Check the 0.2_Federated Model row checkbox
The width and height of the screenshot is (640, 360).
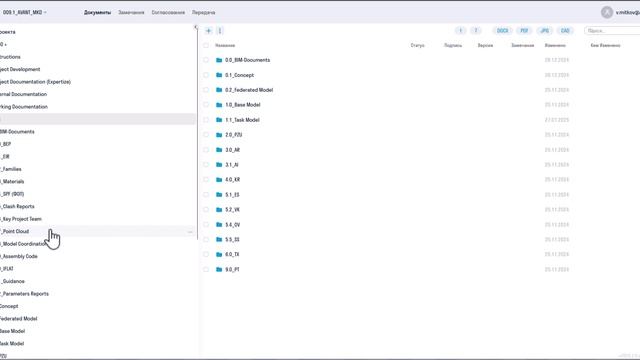pyautogui.click(x=206, y=90)
